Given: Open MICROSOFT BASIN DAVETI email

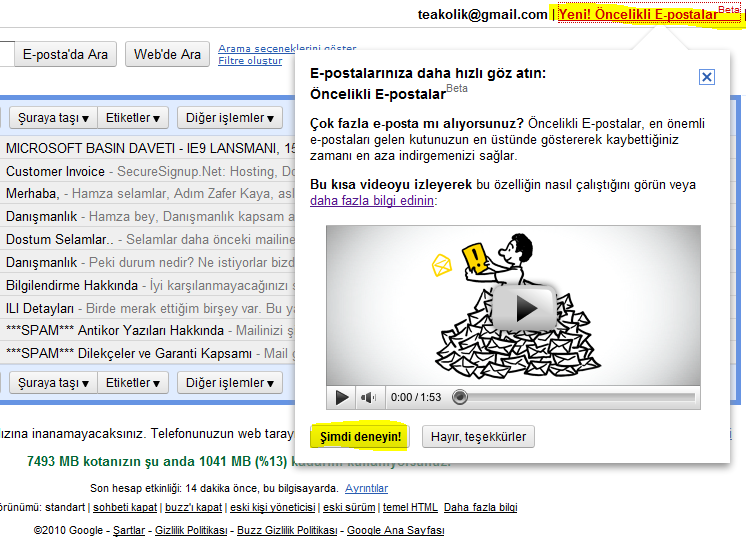Looking at the screenshot, I should tap(147, 148).
